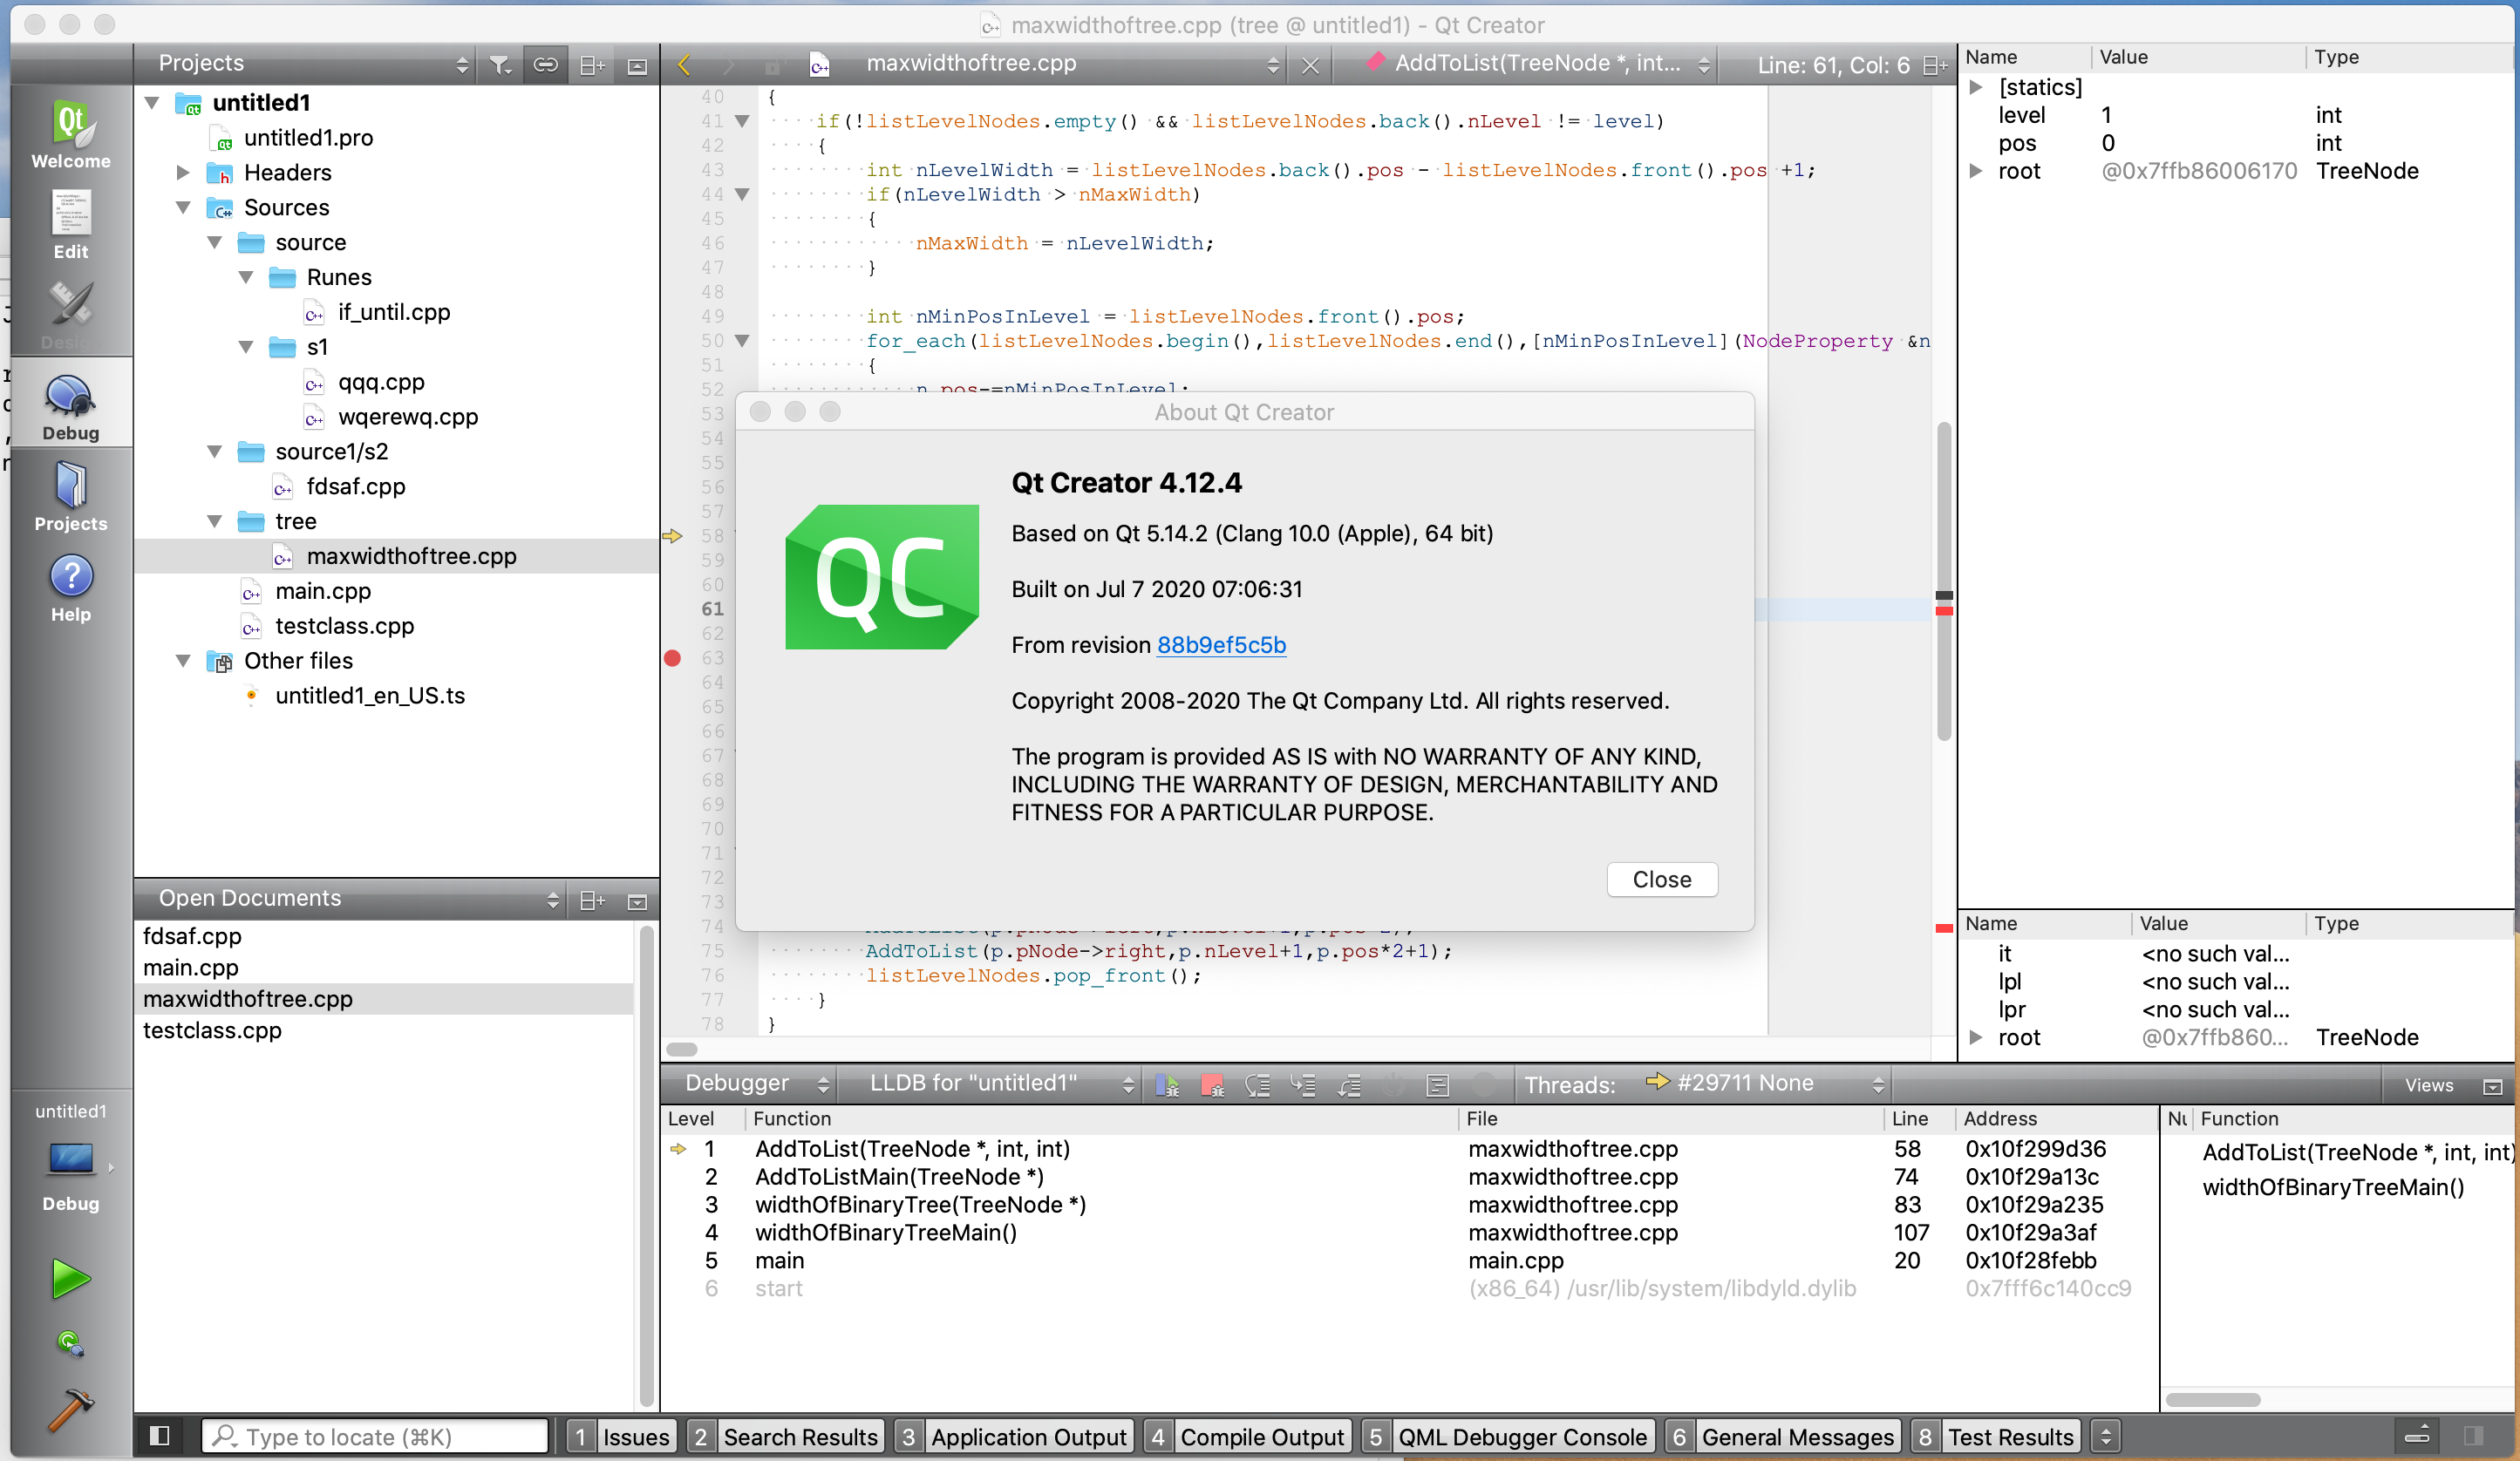Open the Test Results pane
Image resolution: width=2520 pixels, height=1461 pixels.
click(x=1996, y=1436)
